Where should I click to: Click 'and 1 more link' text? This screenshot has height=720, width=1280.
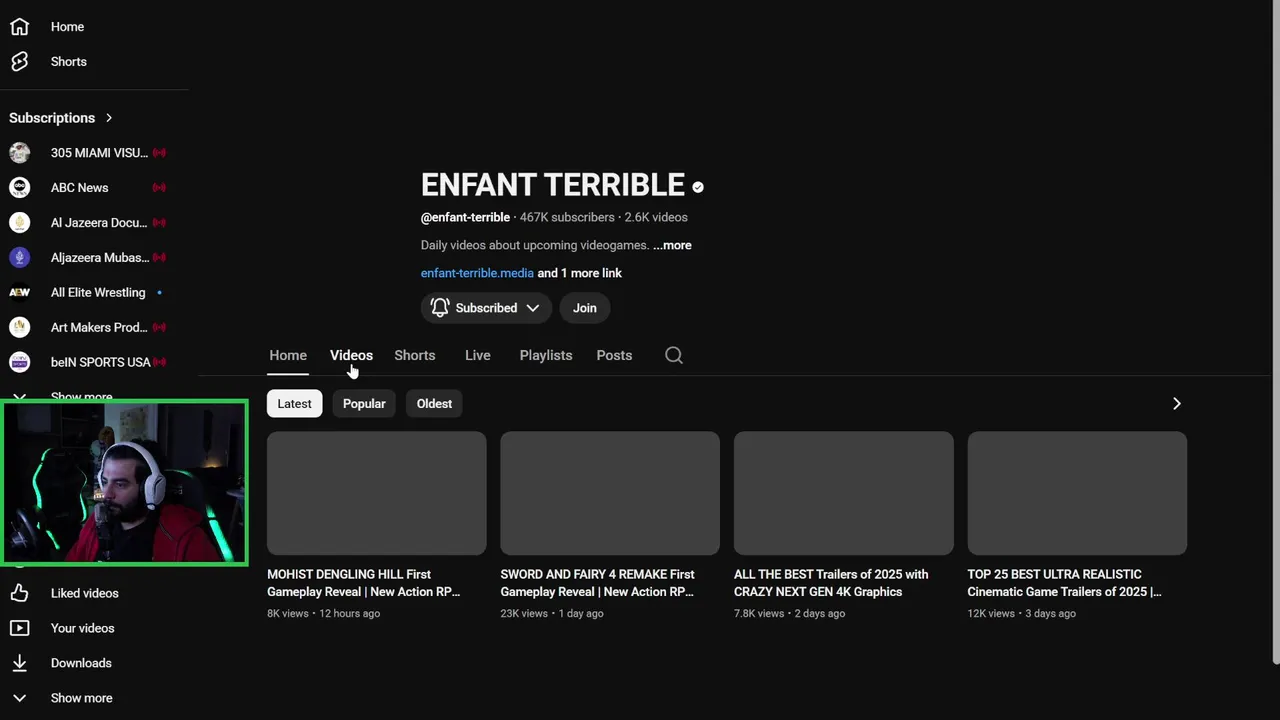(x=580, y=273)
